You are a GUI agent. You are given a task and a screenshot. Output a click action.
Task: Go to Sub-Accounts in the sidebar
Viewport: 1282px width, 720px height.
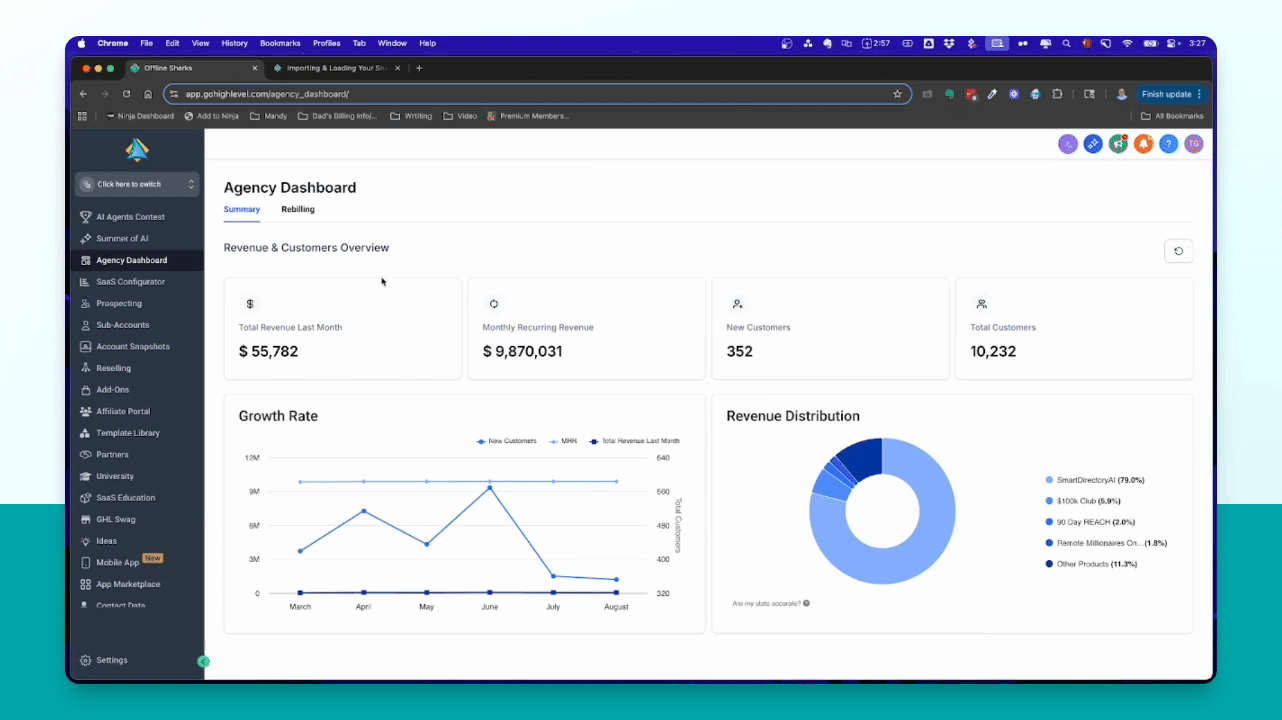click(122, 325)
